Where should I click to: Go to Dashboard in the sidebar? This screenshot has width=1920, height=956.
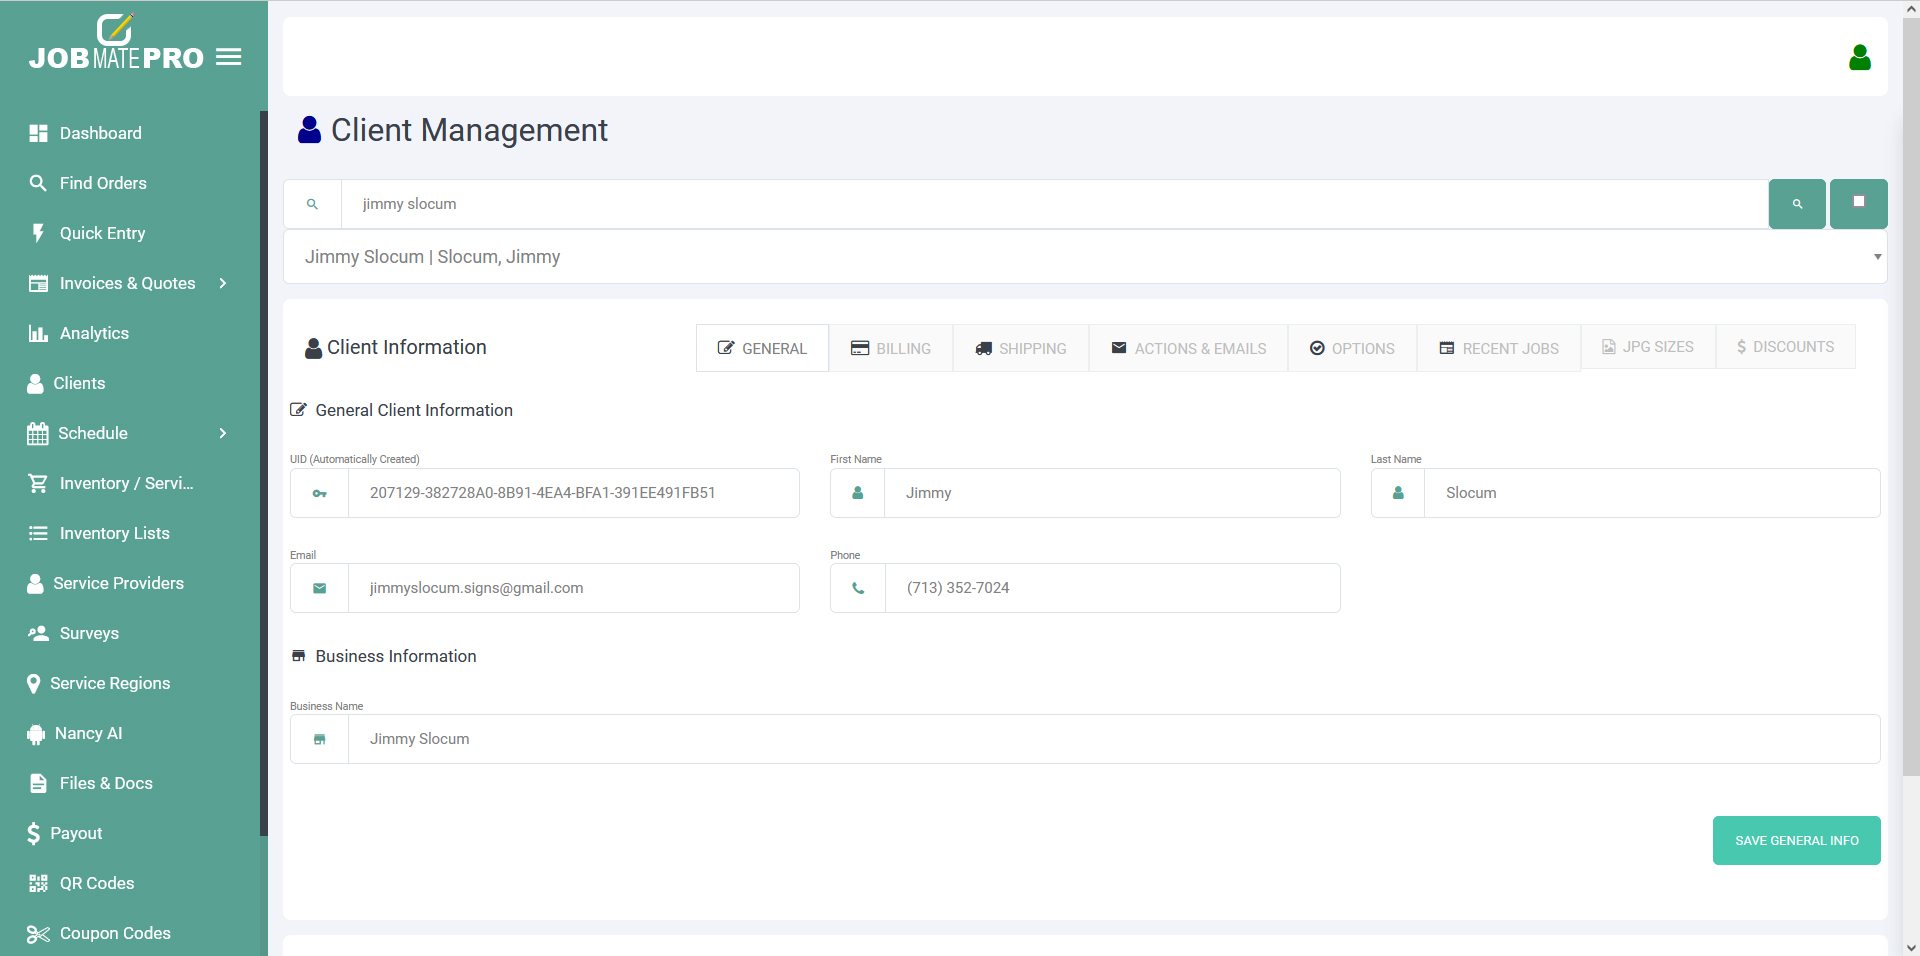point(100,133)
